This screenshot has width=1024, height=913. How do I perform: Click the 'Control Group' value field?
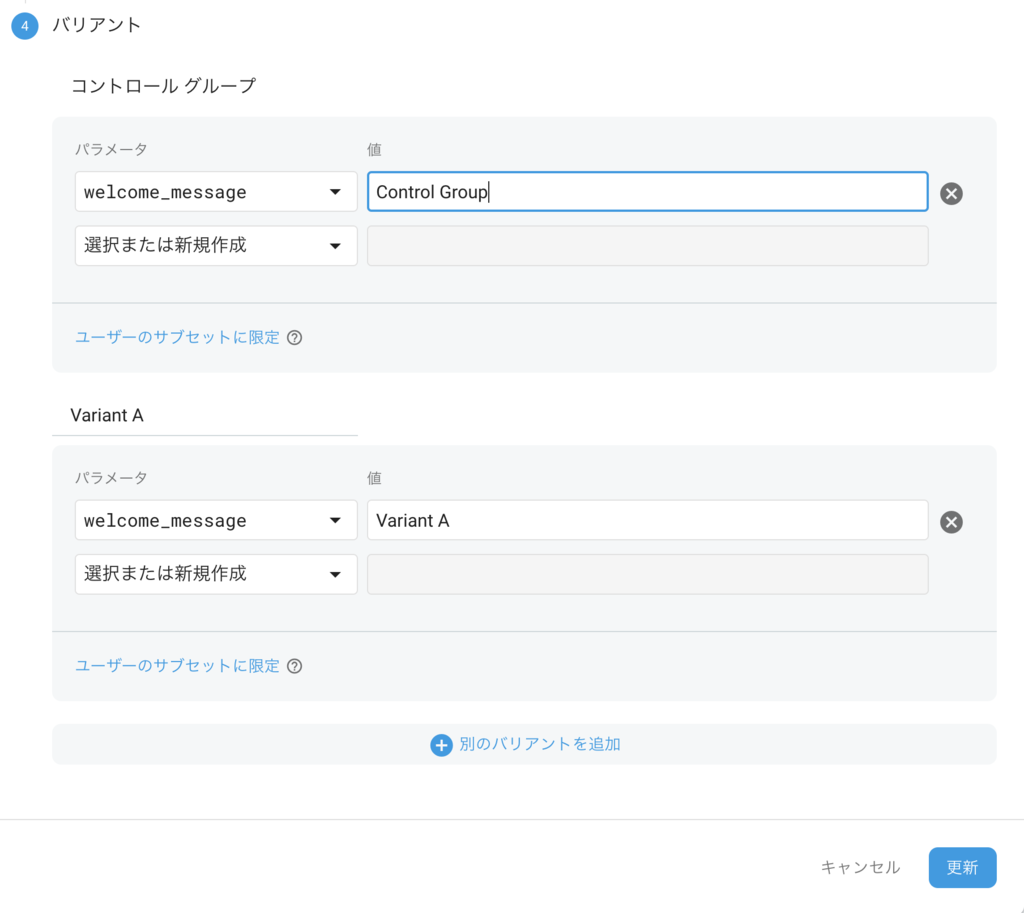[647, 192]
